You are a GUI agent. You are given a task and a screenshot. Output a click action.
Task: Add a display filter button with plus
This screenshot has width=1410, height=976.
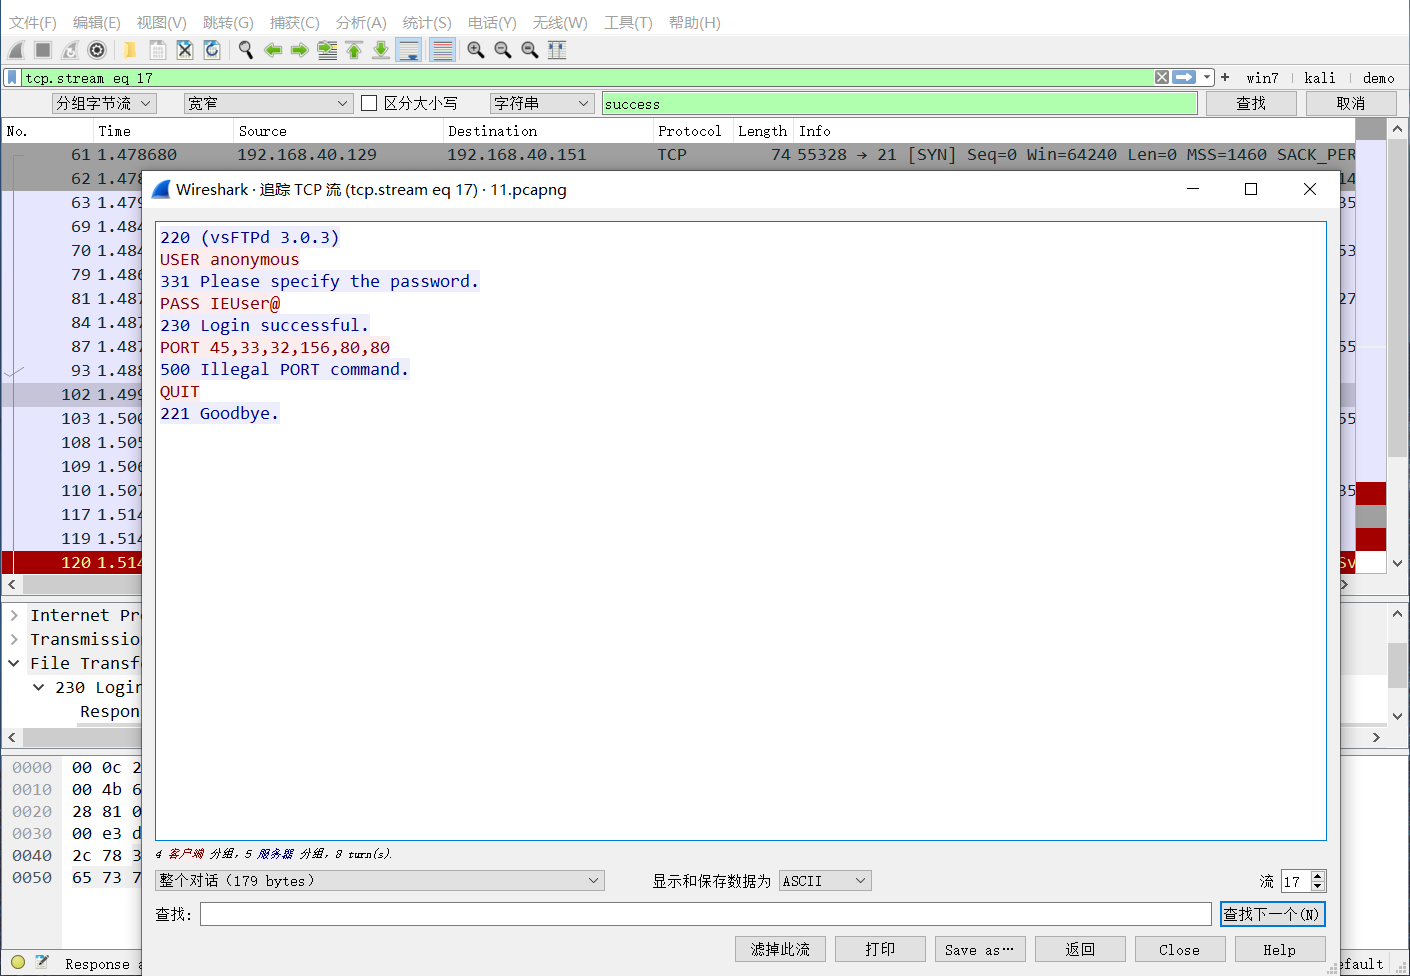(1225, 77)
